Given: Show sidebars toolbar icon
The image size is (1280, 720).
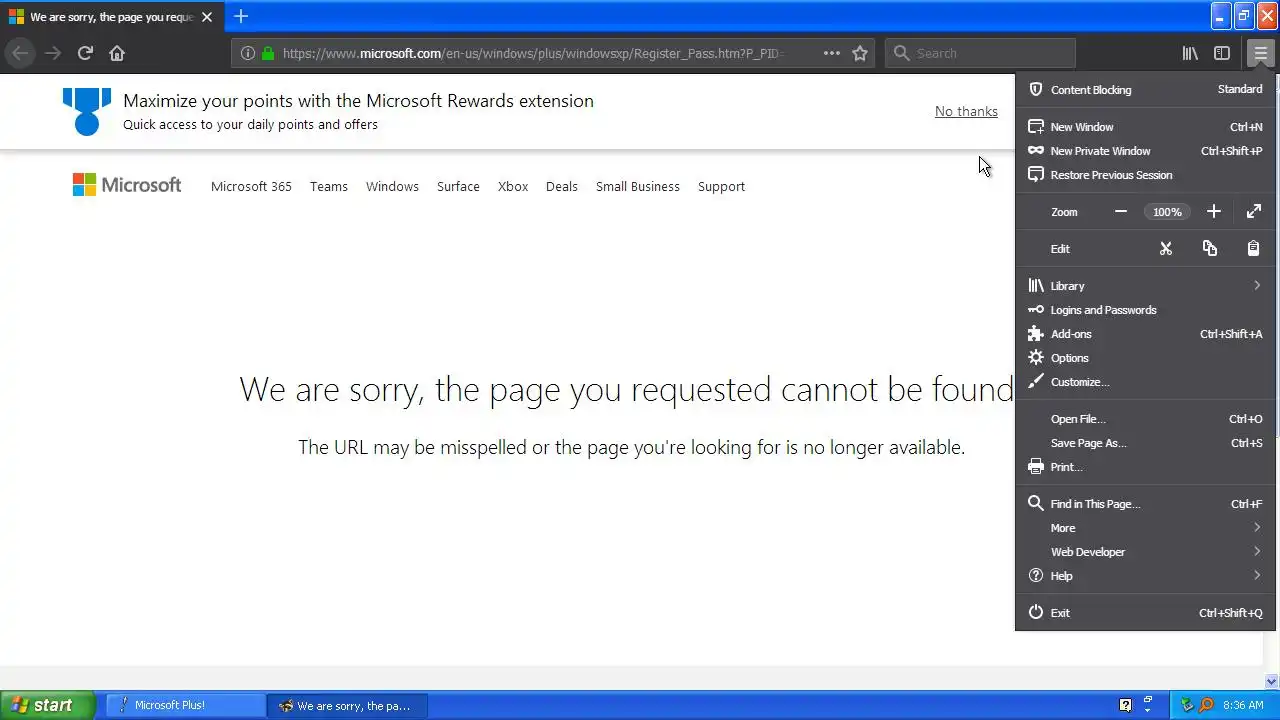Looking at the screenshot, I should coord(1222,53).
